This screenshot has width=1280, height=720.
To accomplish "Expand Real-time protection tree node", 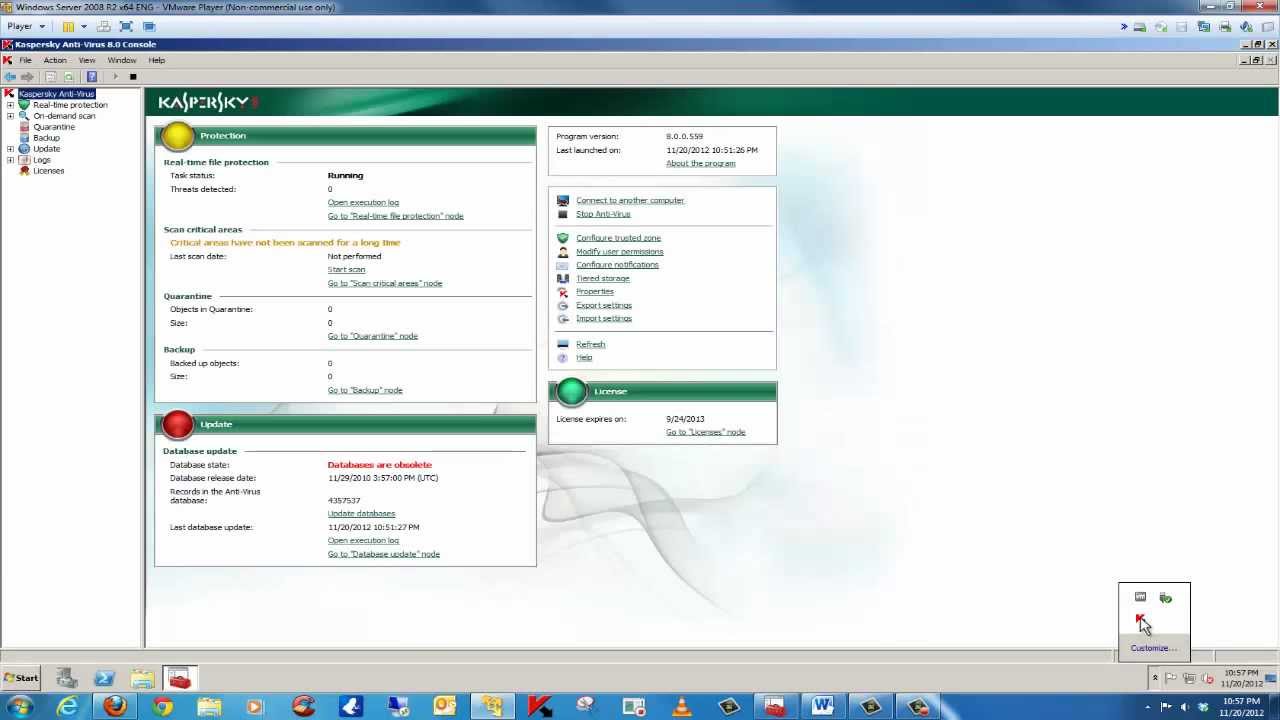I will point(11,105).
